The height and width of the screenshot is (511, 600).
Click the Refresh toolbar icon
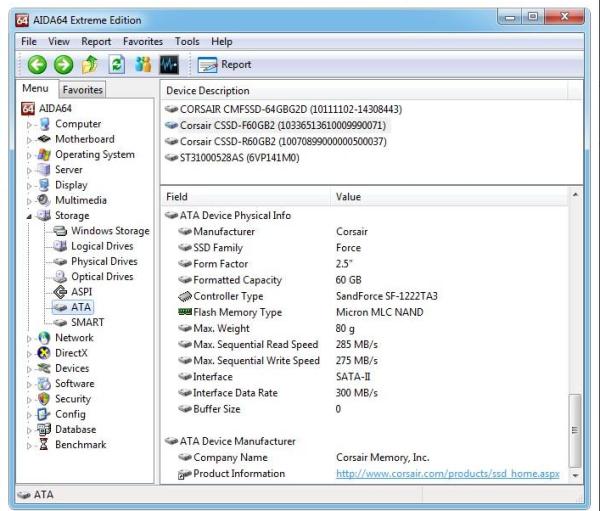tap(116, 64)
